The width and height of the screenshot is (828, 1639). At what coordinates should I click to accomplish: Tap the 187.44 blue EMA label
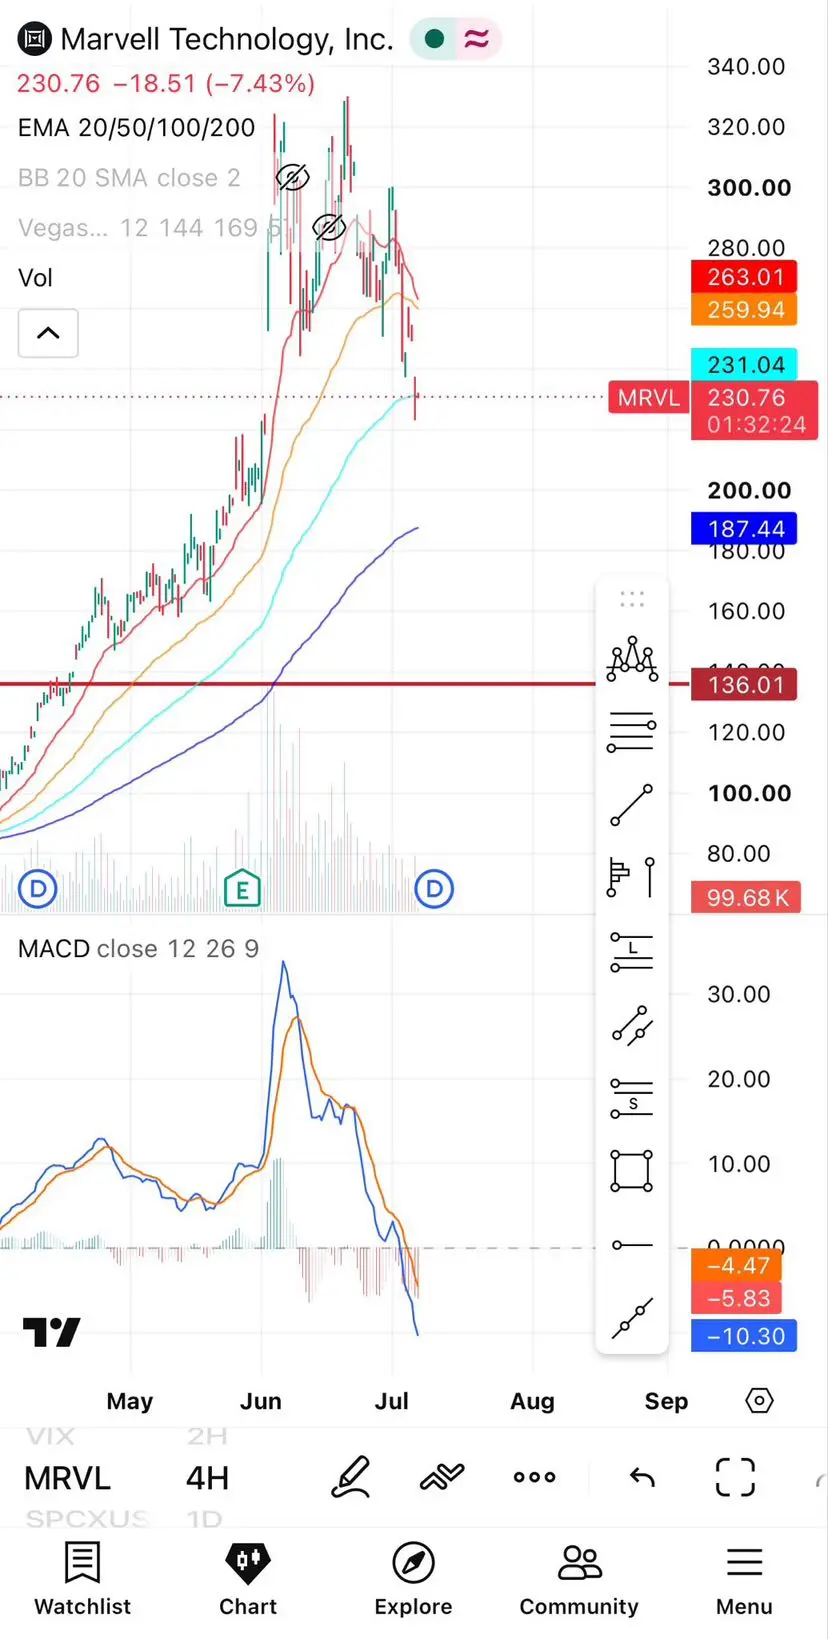coord(744,529)
